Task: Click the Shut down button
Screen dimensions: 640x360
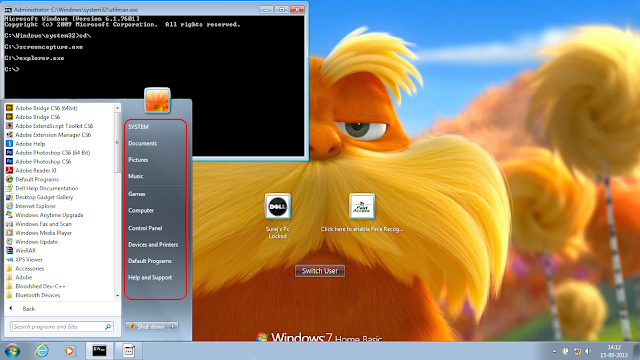Action: 148,327
